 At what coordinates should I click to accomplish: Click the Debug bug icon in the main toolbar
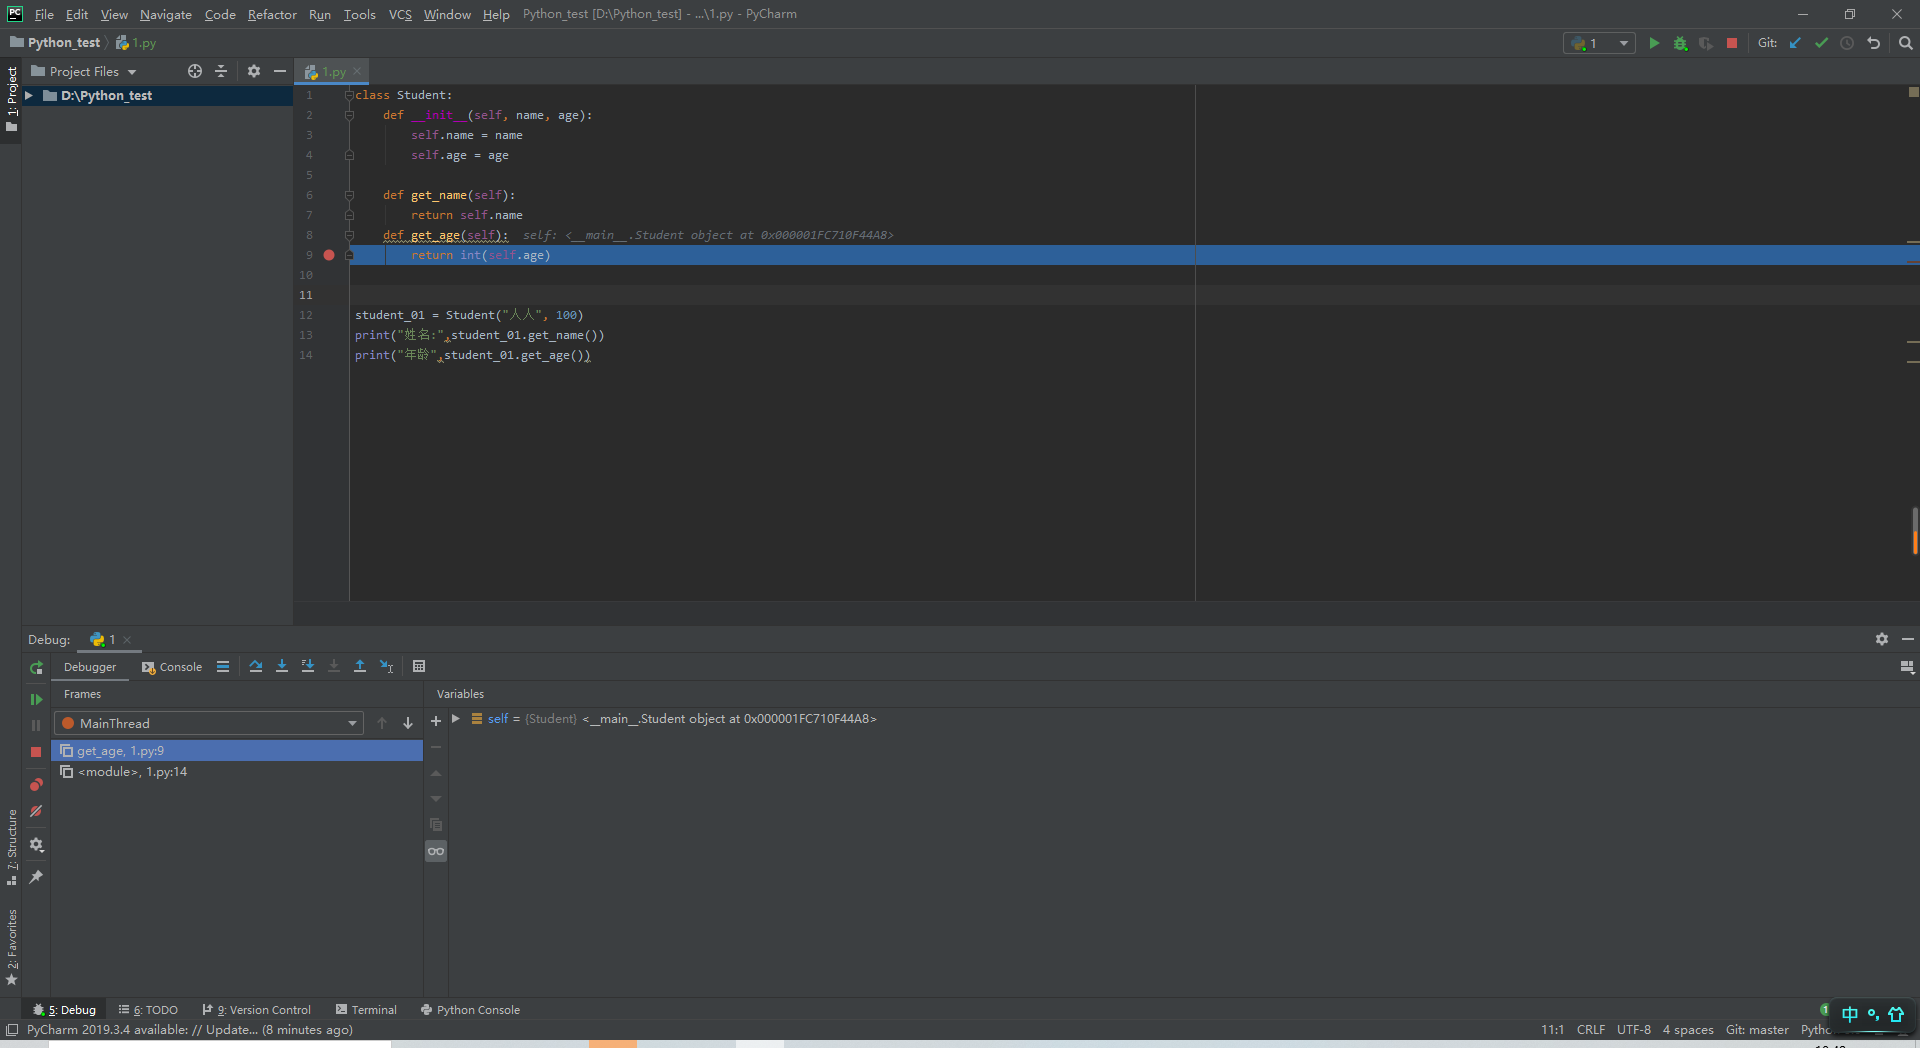1680,43
